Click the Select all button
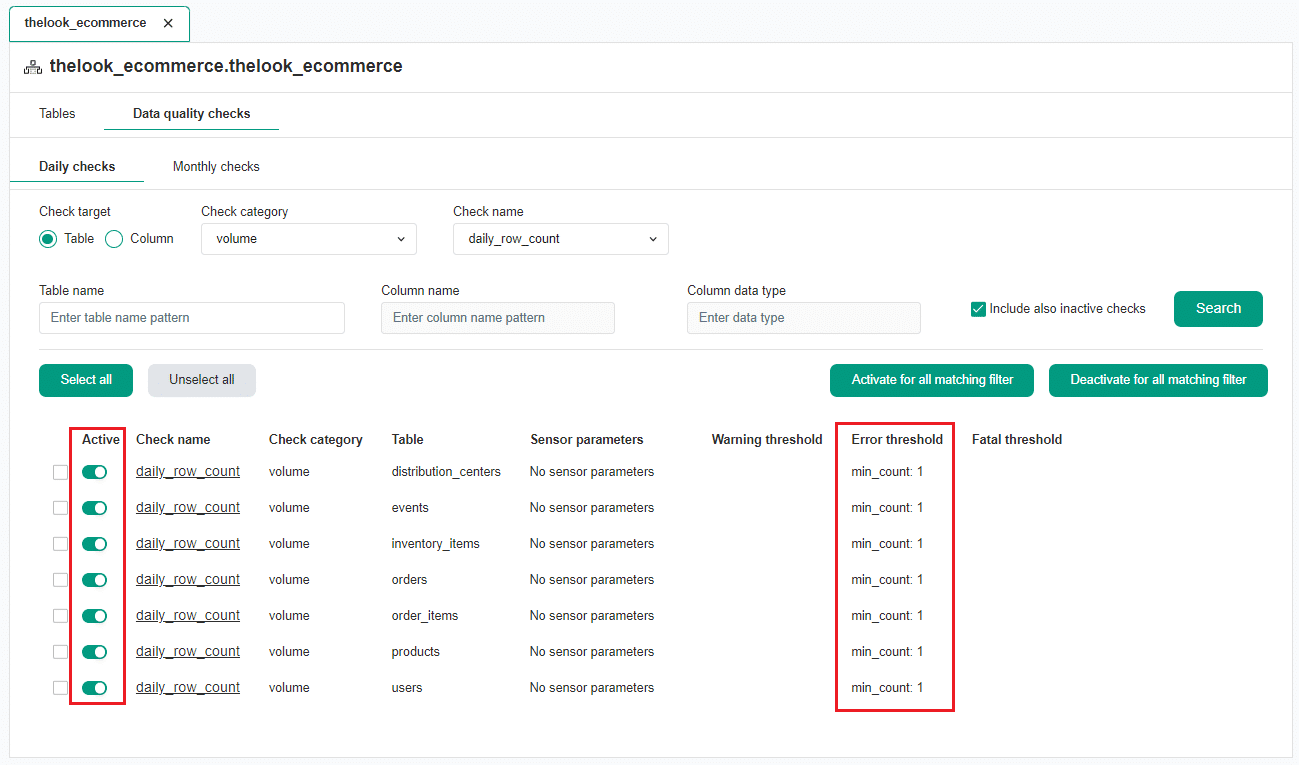1299x766 pixels. pyautogui.click(x=86, y=380)
